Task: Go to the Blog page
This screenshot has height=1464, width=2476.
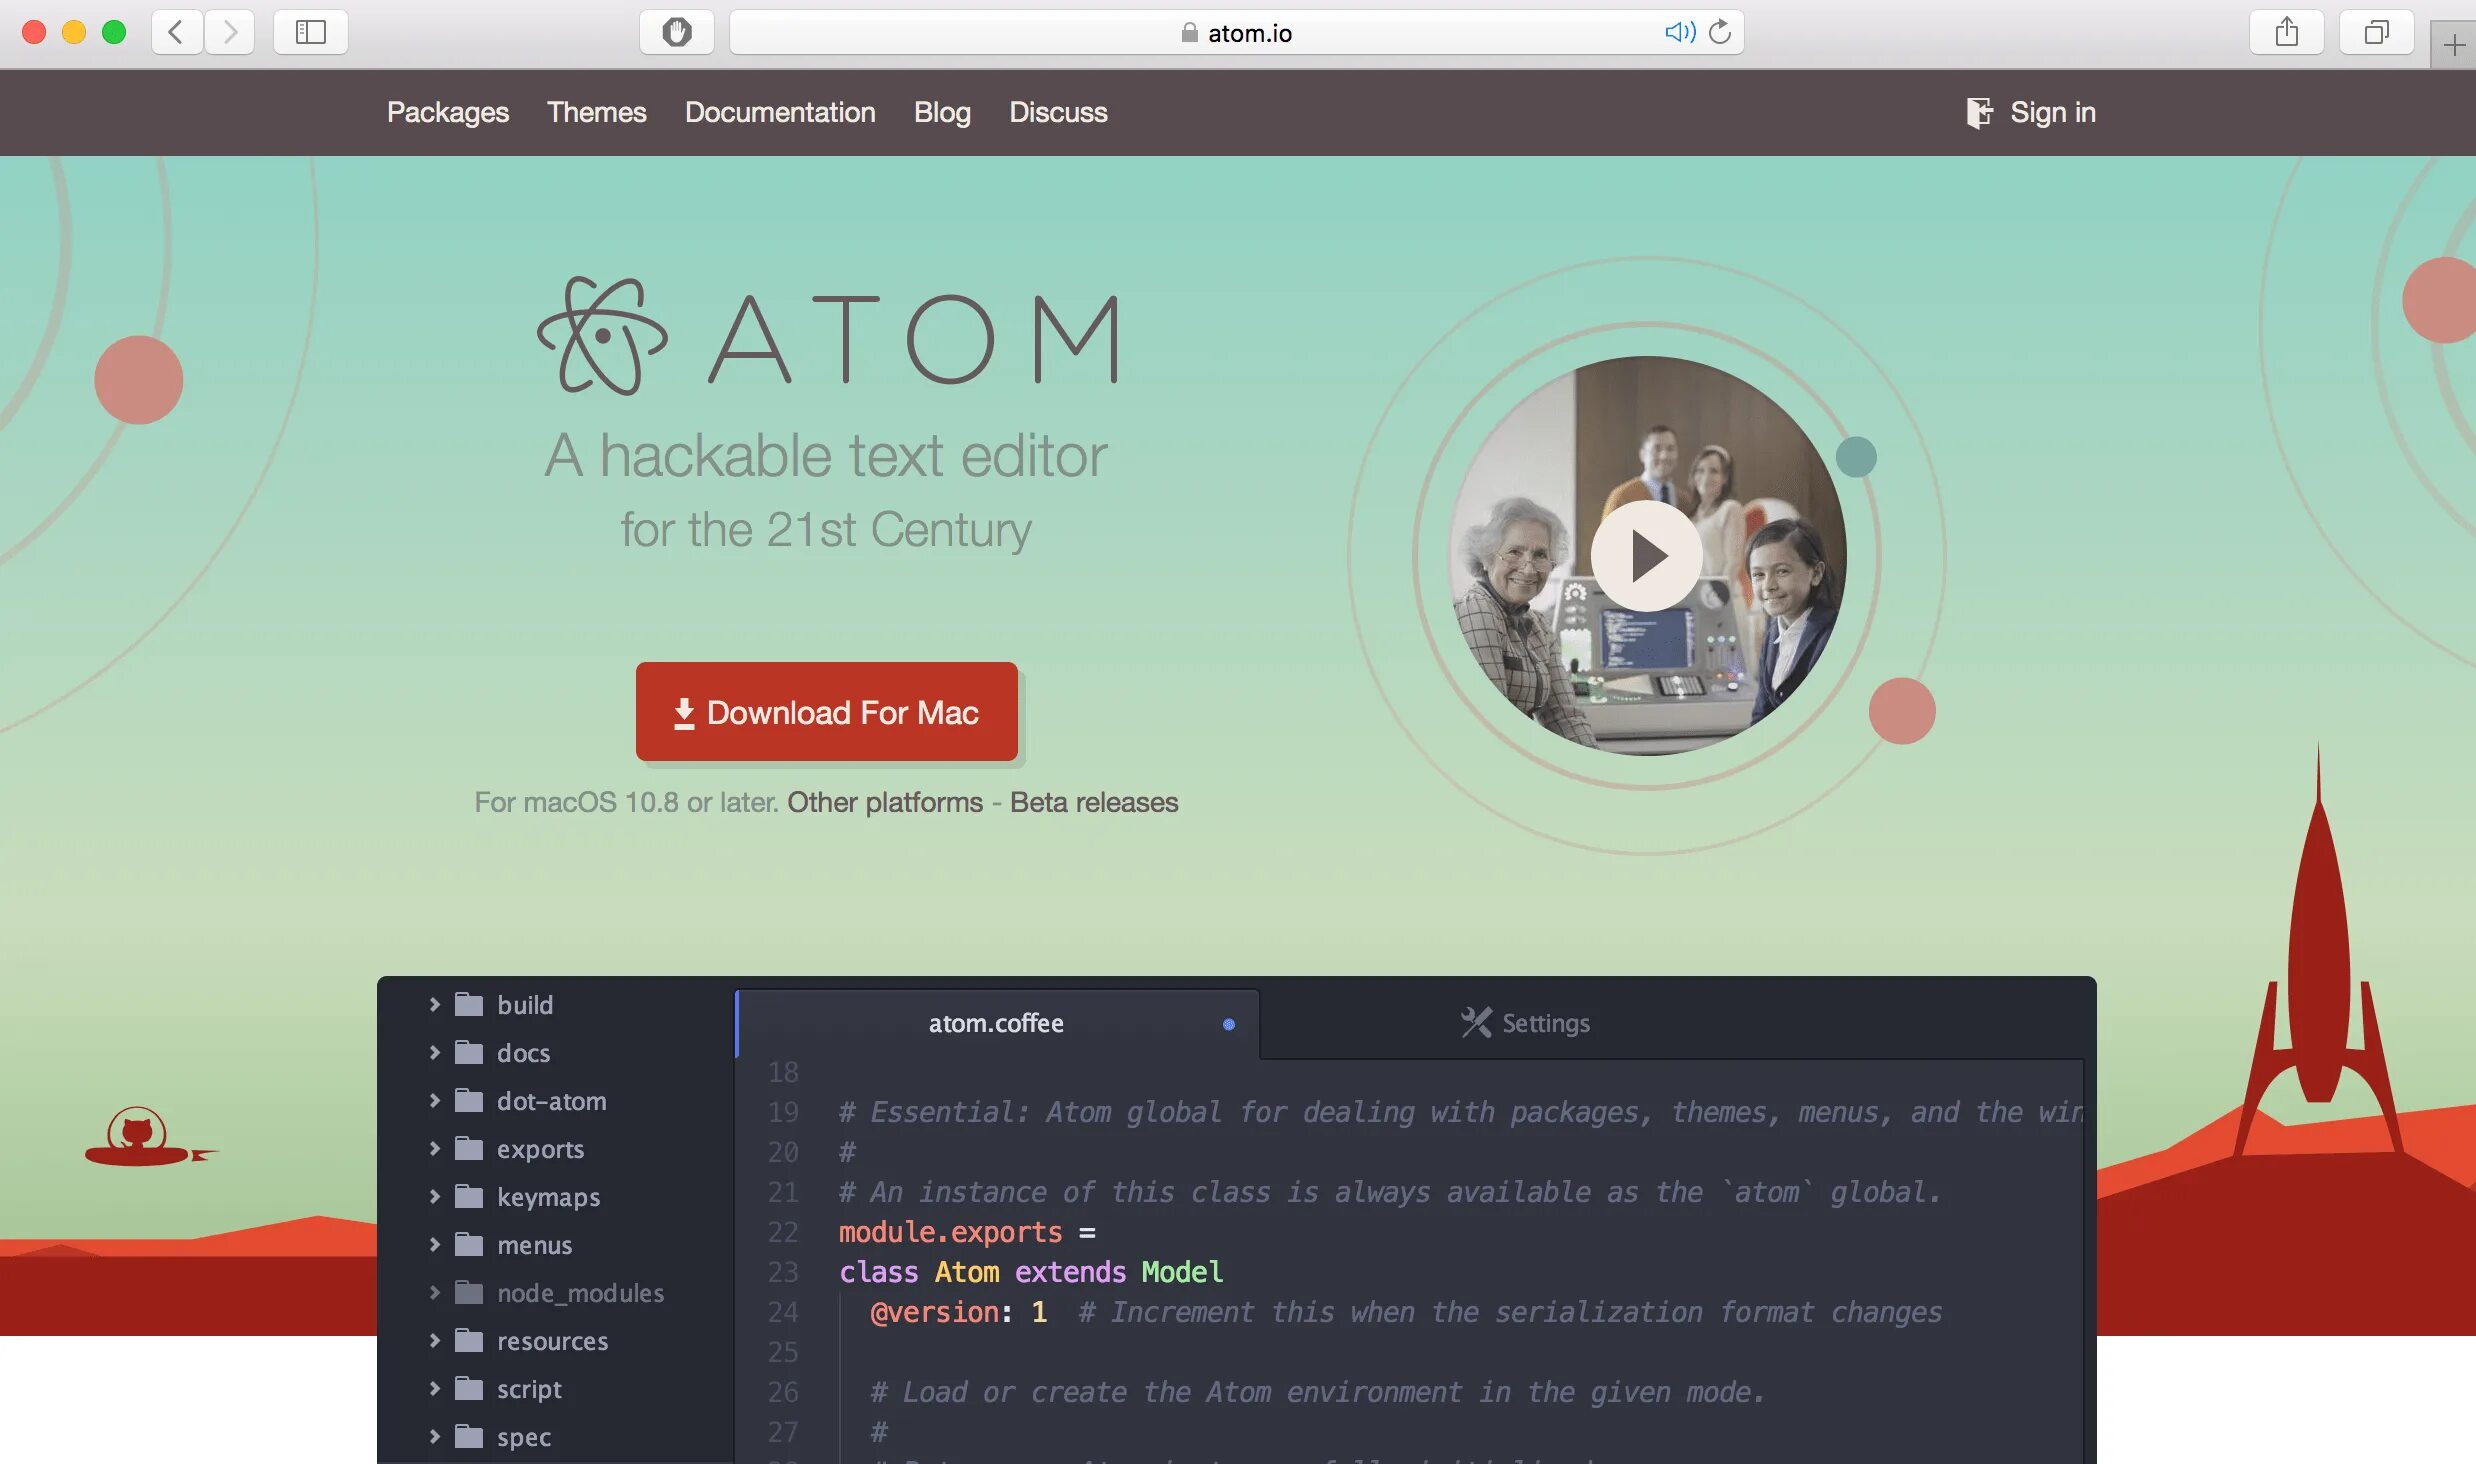Action: [x=942, y=112]
